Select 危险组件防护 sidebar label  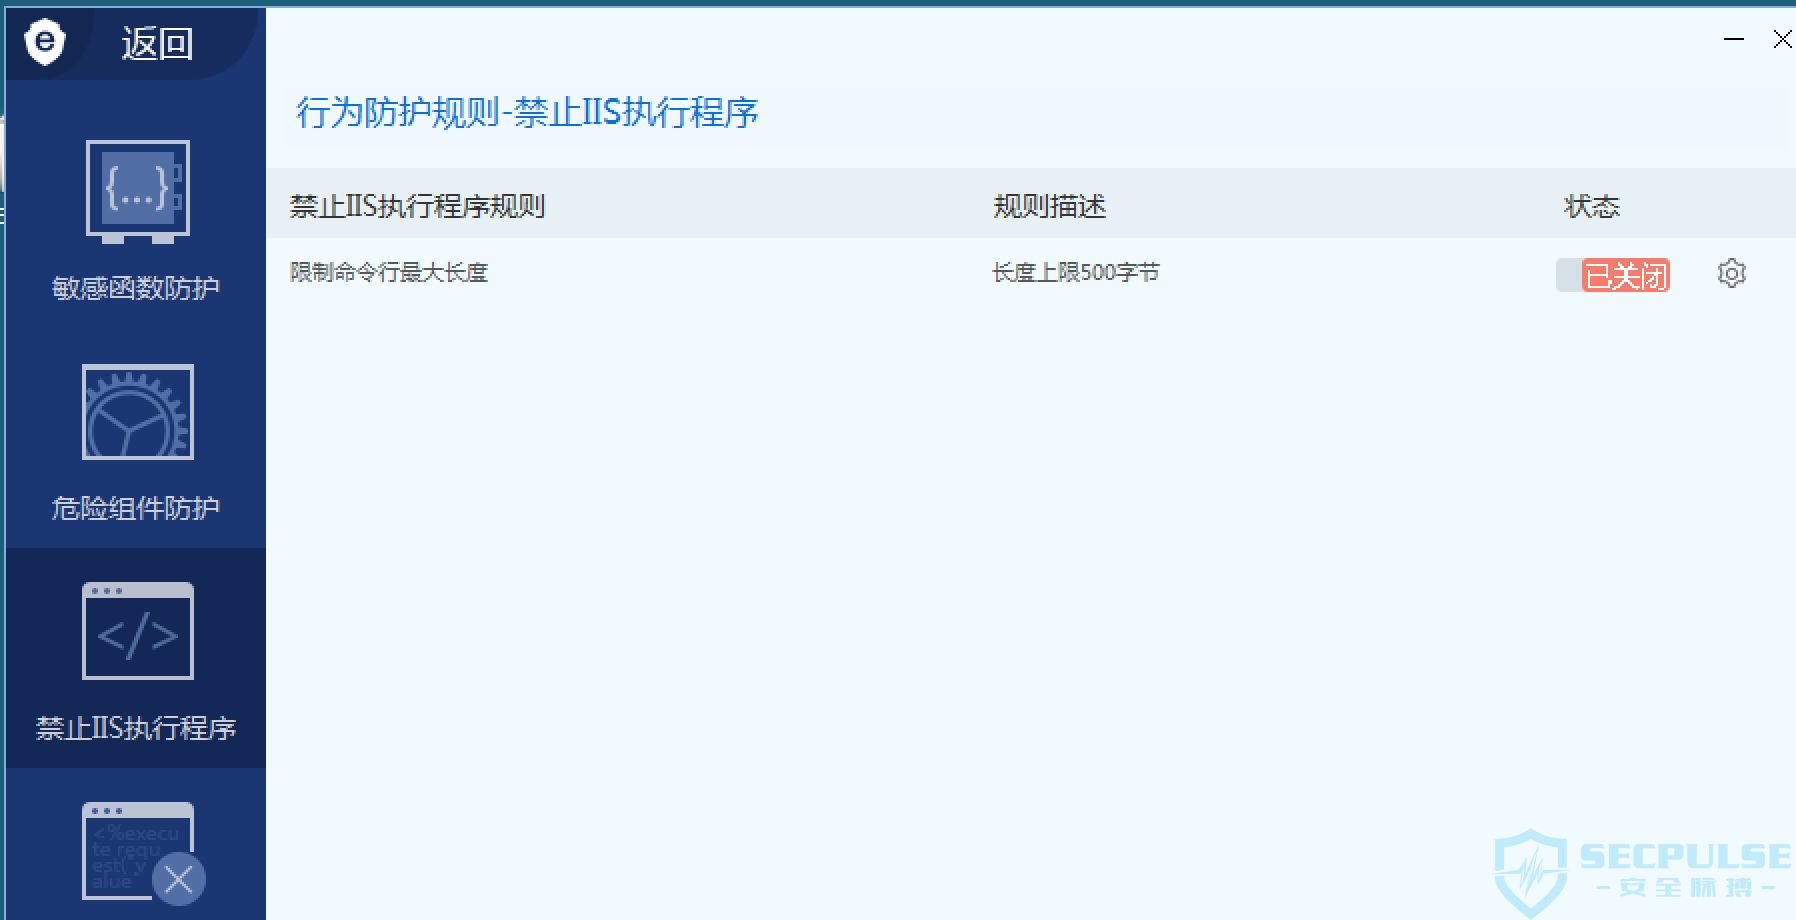(136, 508)
